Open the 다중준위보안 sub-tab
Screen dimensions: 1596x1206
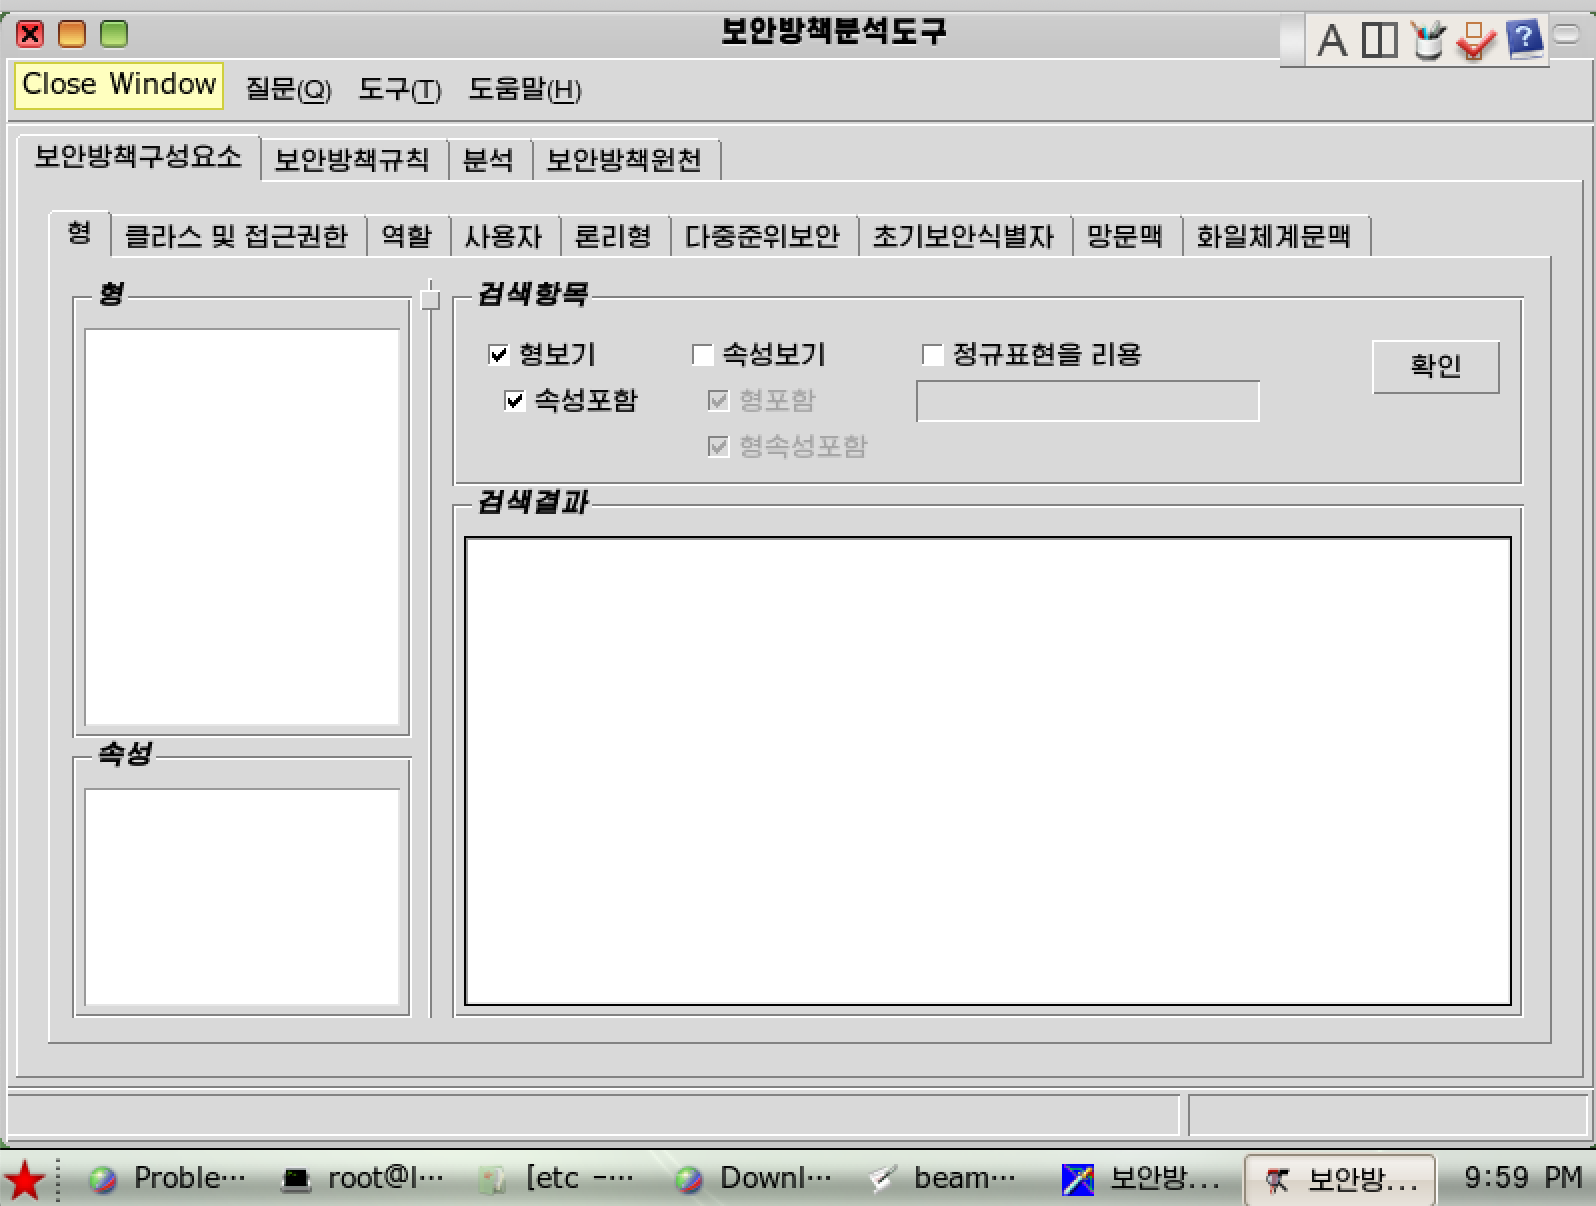(762, 237)
